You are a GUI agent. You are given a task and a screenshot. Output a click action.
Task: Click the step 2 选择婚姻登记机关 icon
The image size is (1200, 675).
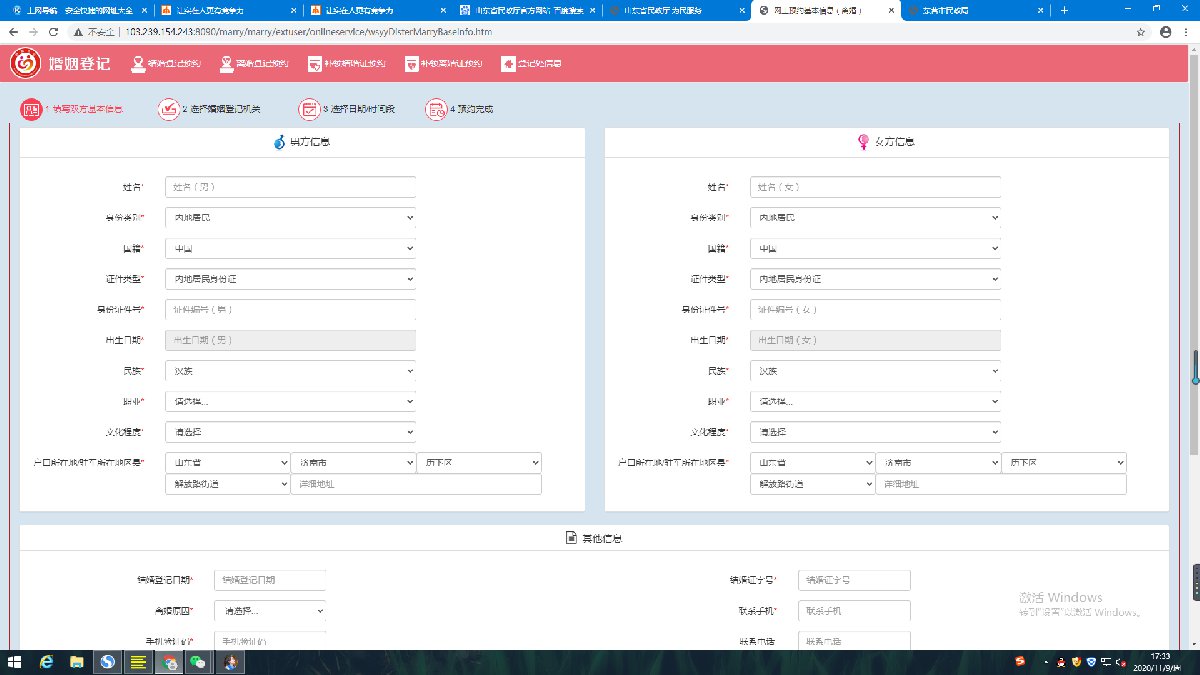pyautogui.click(x=168, y=109)
